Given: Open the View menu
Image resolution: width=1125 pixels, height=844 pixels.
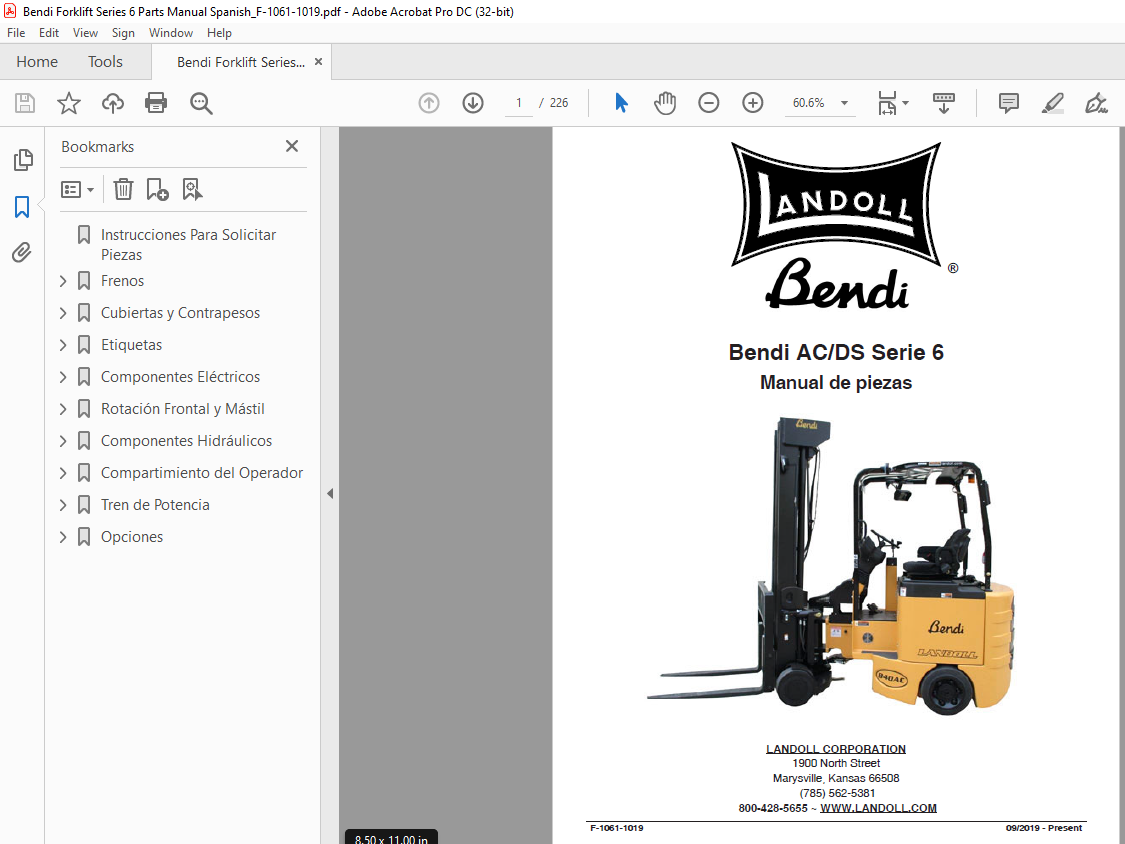Looking at the screenshot, I should [x=85, y=33].
